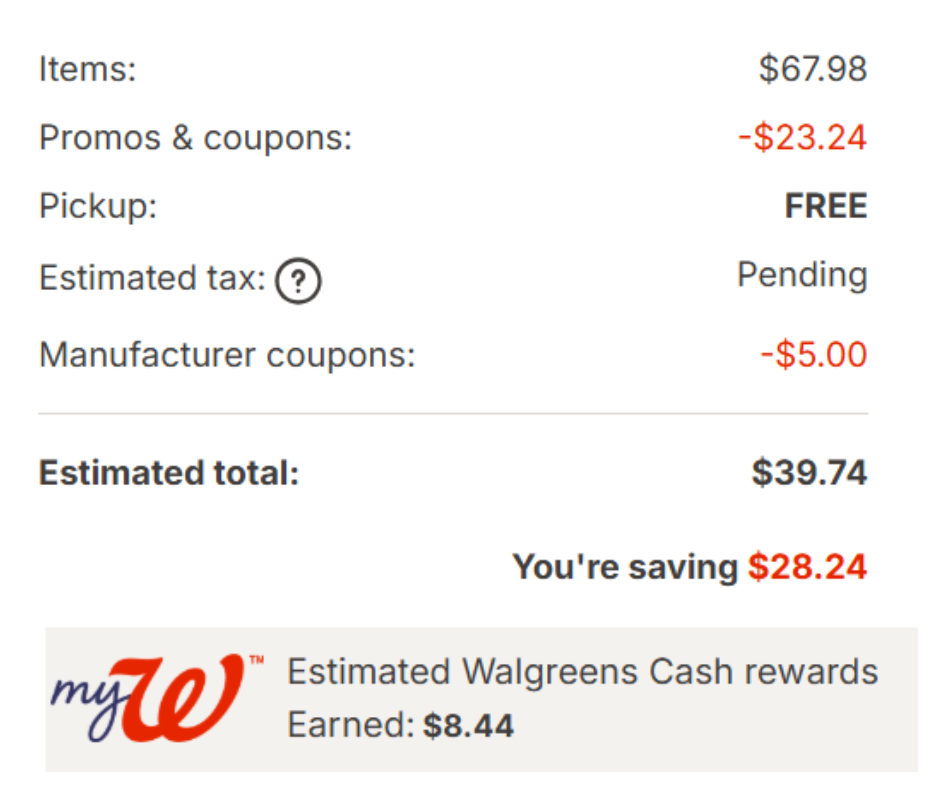This screenshot has height=788, width=940.
Task: Click the Pending tax status
Action: [802, 274]
